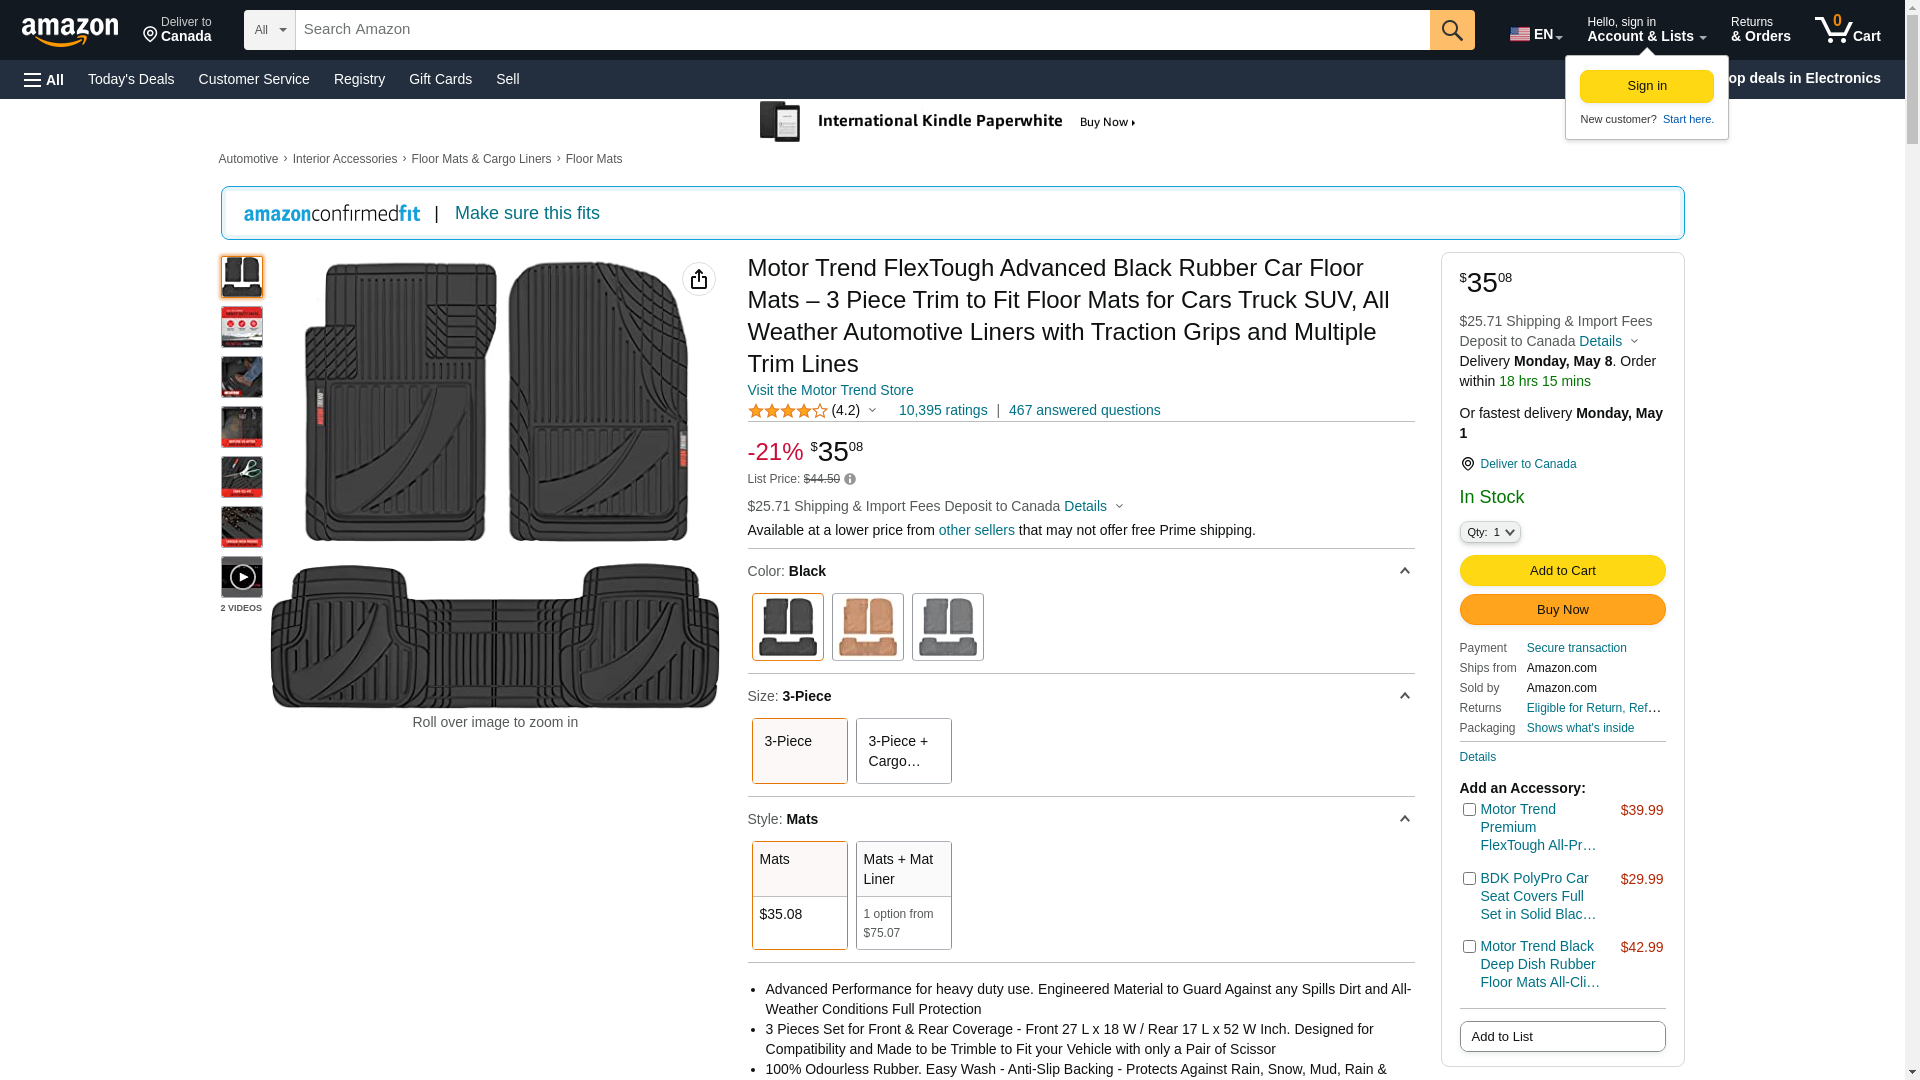This screenshot has height=1080, width=1920.
Task: Play the product videos thumbnail
Action: pos(242,578)
